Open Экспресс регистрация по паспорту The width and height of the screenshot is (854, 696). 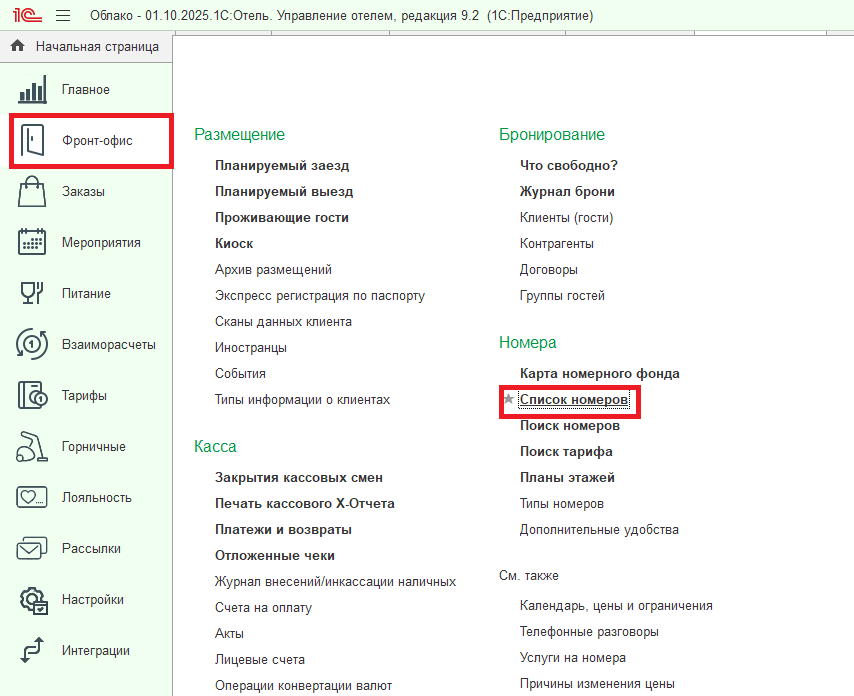[x=320, y=296]
